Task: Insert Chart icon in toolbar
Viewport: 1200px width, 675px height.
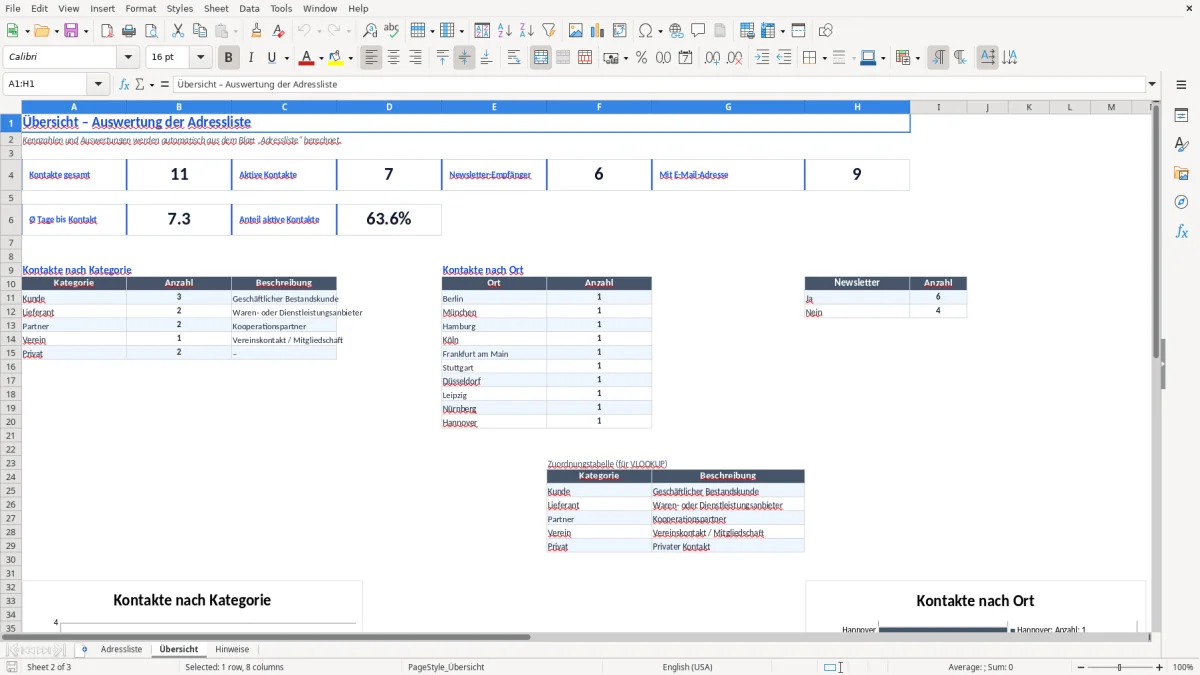Action: [x=598, y=31]
